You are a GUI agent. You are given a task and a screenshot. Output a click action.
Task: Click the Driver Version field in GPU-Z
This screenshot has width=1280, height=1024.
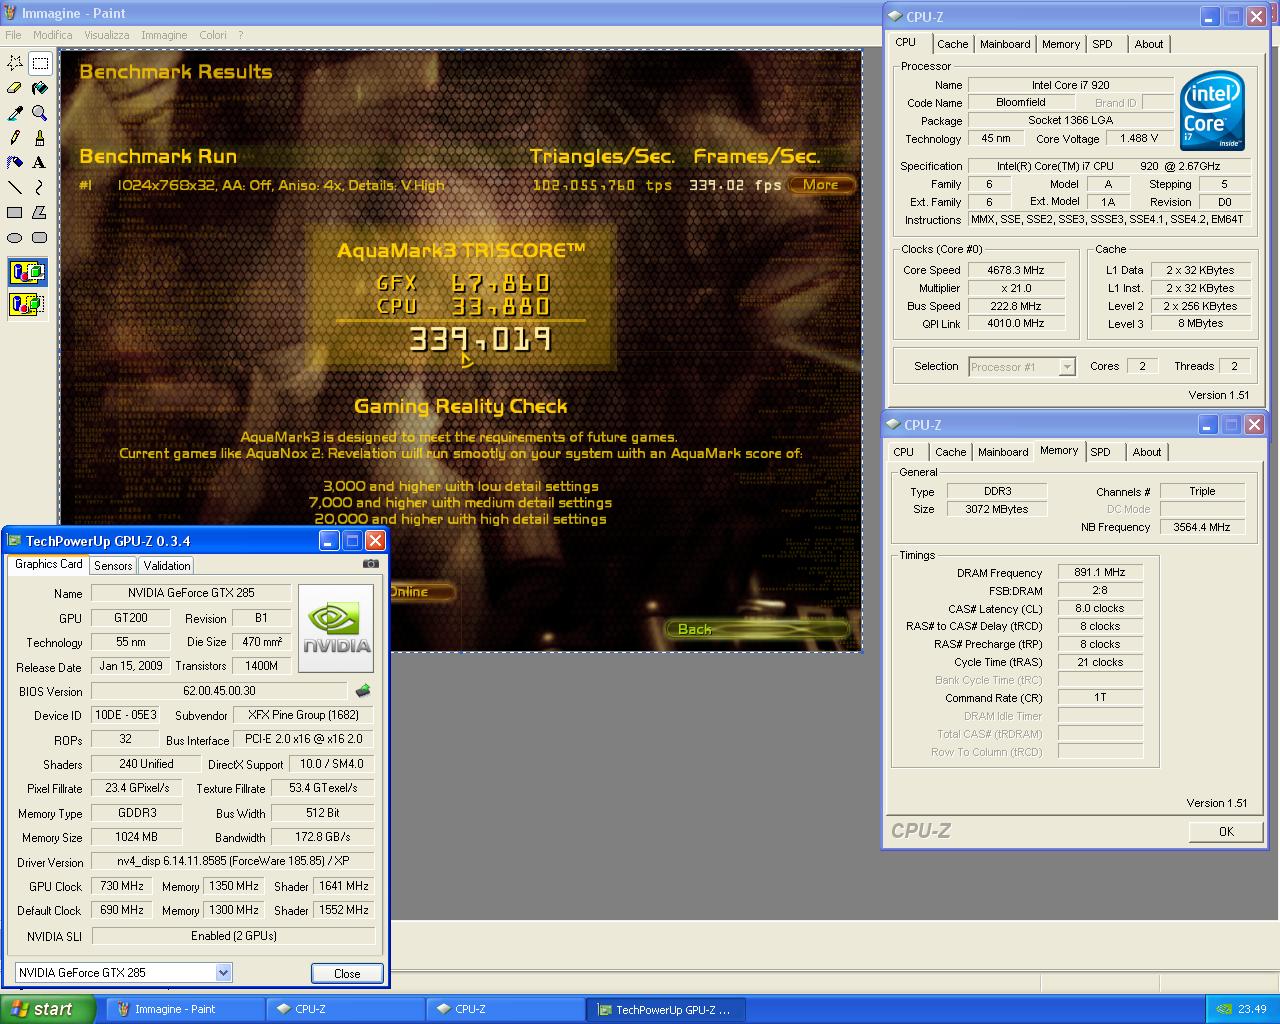coord(233,861)
